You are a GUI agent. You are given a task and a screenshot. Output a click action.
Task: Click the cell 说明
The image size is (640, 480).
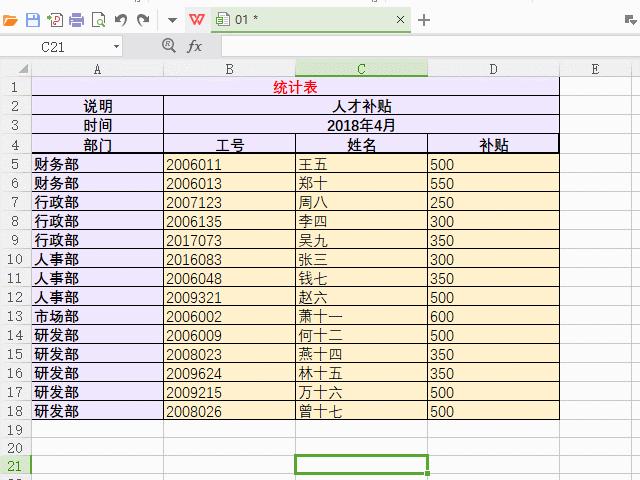pos(97,106)
